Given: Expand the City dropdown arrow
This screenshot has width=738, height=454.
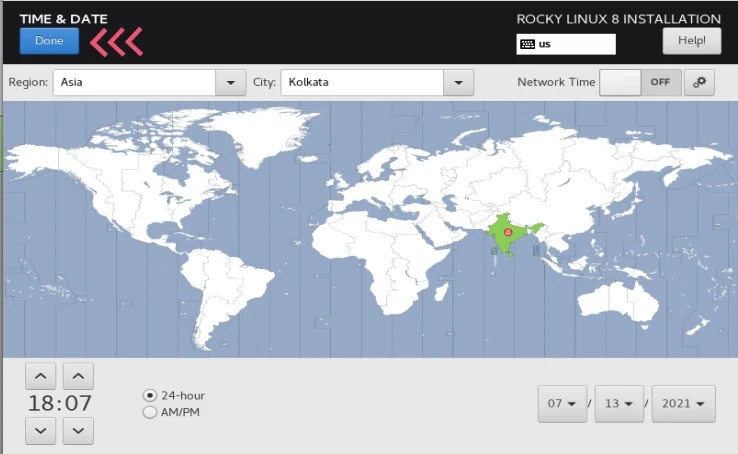Looking at the screenshot, I should pos(458,83).
